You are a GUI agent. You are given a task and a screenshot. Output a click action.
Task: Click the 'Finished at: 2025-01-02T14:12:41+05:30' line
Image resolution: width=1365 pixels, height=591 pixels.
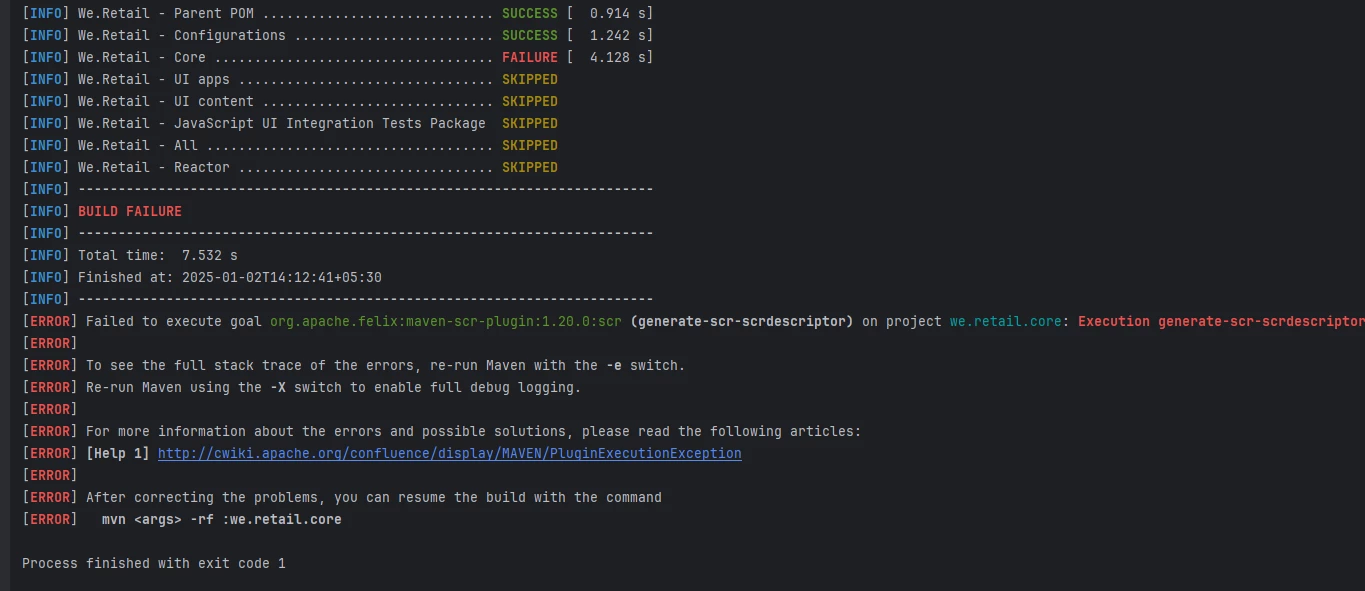pos(202,277)
